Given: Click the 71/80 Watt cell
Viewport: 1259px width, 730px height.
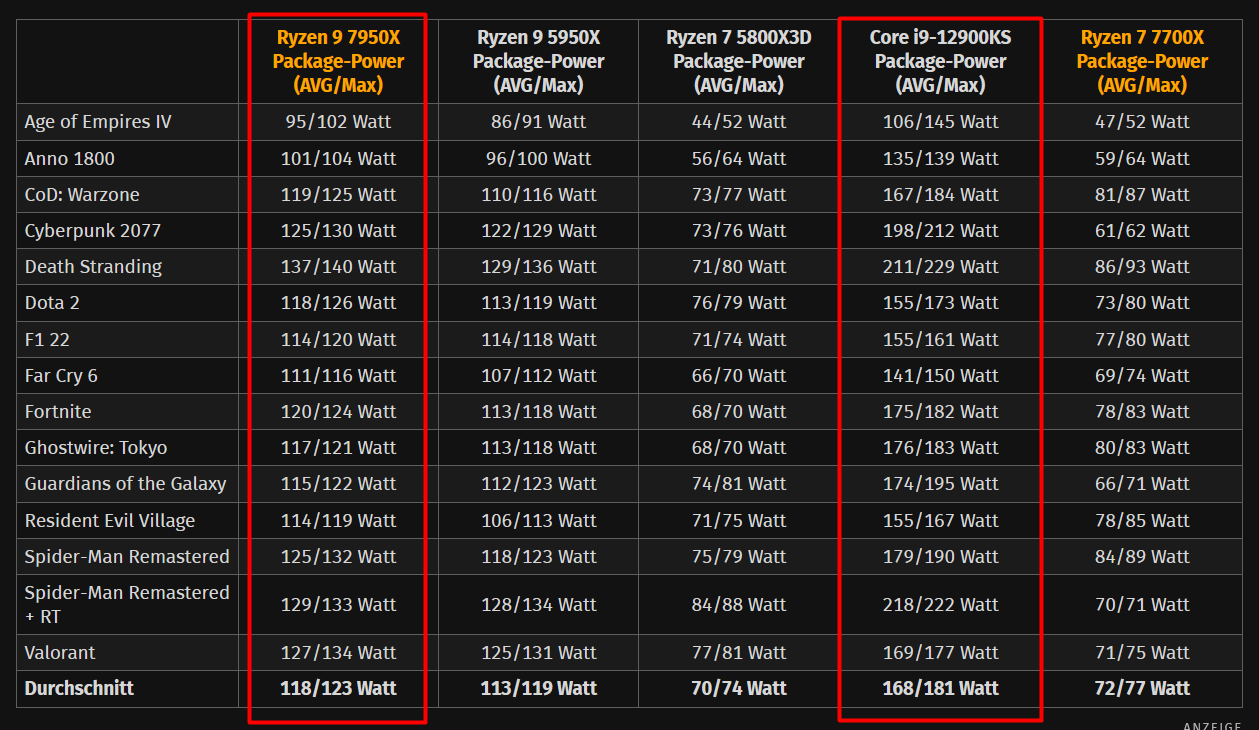Looking at the screenshot, I should (x=739, y=266).
